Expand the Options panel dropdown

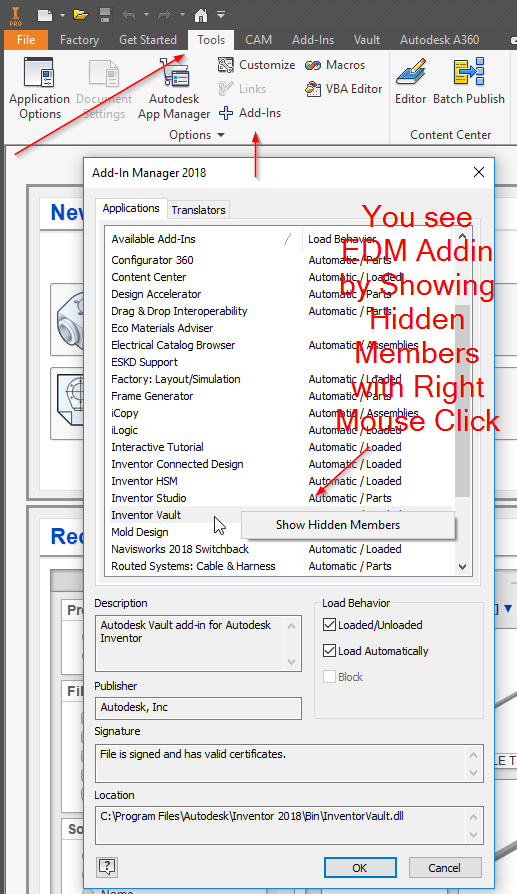point(221,135)
